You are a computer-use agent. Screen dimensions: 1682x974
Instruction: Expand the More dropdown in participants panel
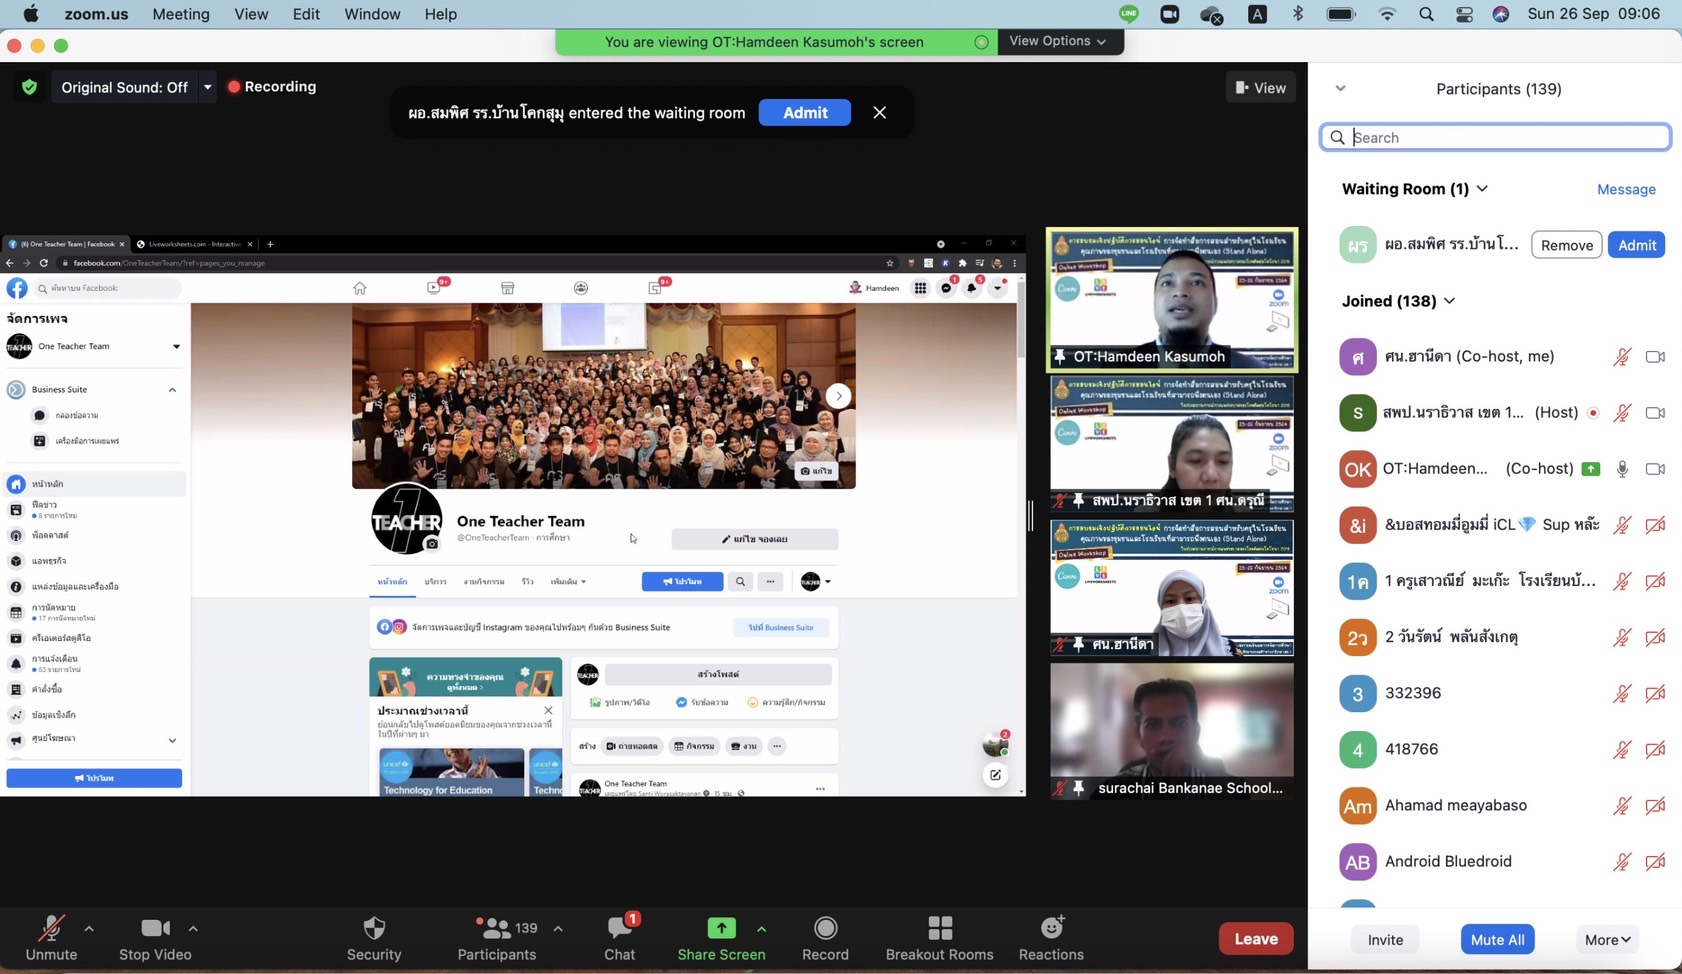(x=1607, y=939)
